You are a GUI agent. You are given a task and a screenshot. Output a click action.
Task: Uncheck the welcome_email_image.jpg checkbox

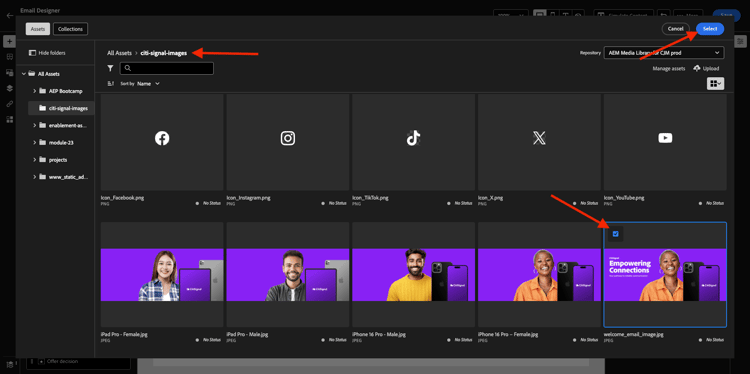pyautogui.click(x=616, y=234)
